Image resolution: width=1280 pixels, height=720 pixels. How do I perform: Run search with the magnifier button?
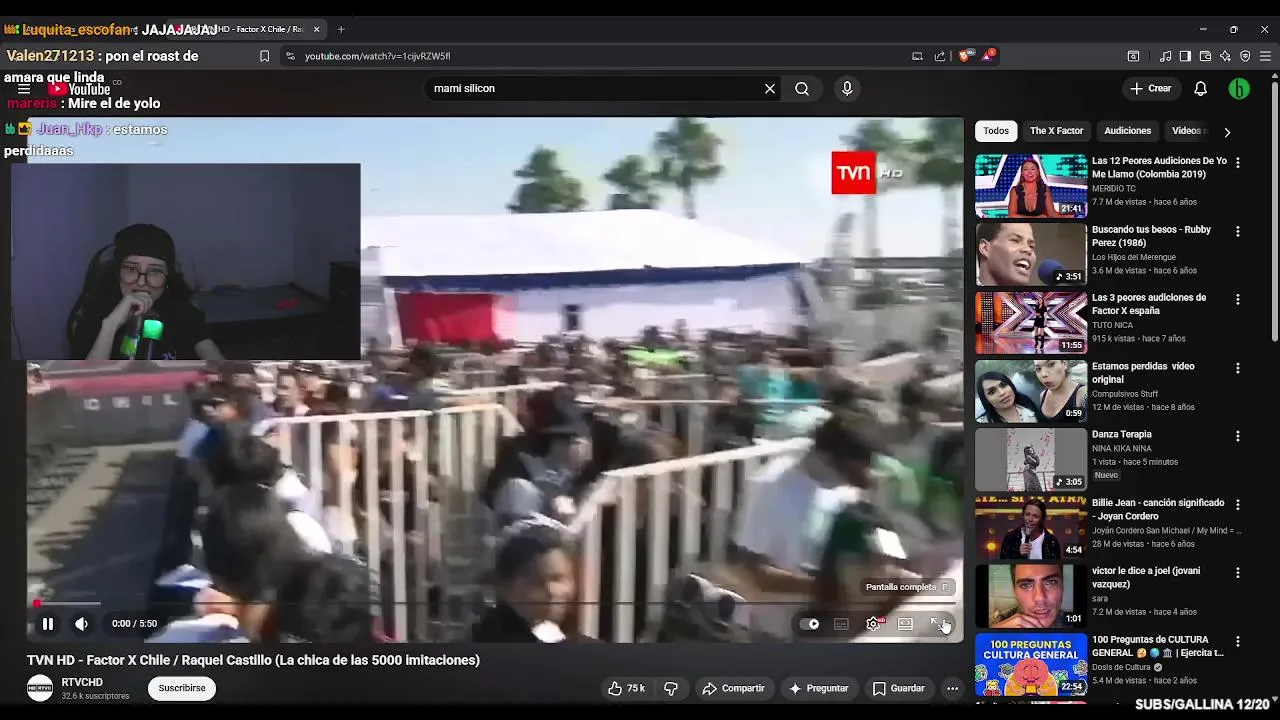[x=802, y=89]
